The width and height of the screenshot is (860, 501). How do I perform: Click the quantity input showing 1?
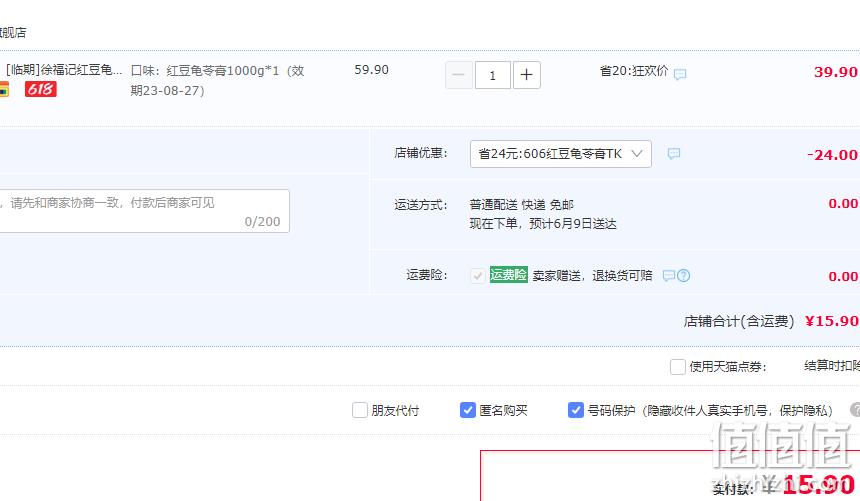(493, 75)
